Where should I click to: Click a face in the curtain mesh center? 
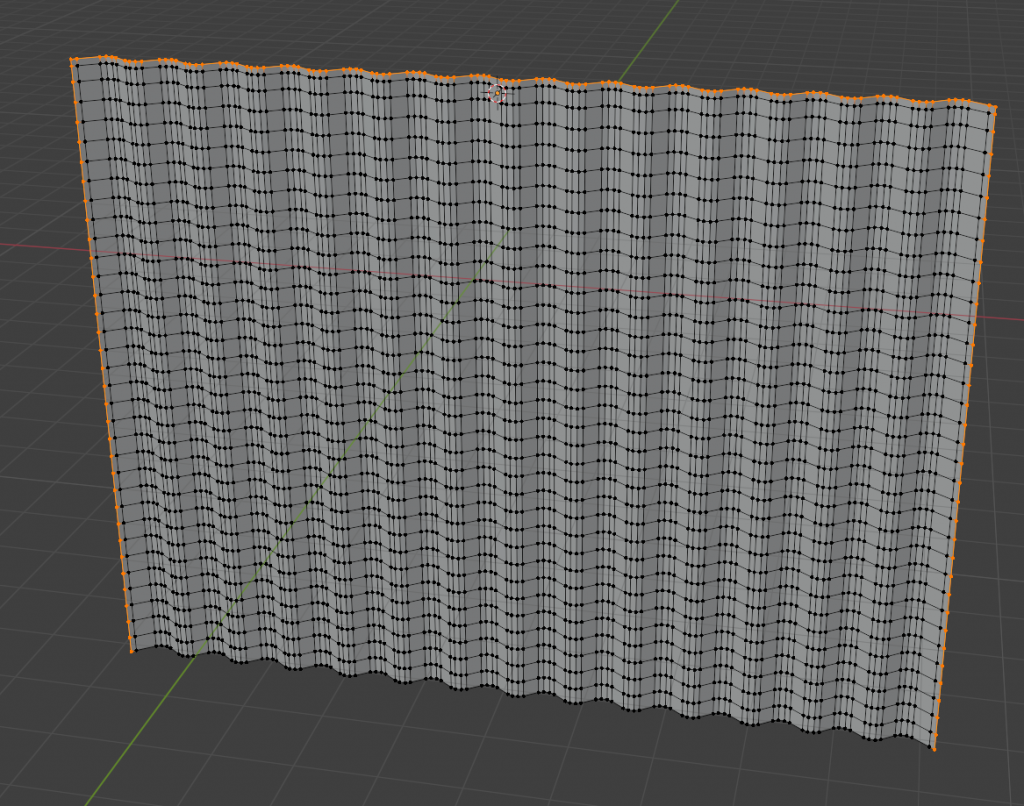point(530,400)
